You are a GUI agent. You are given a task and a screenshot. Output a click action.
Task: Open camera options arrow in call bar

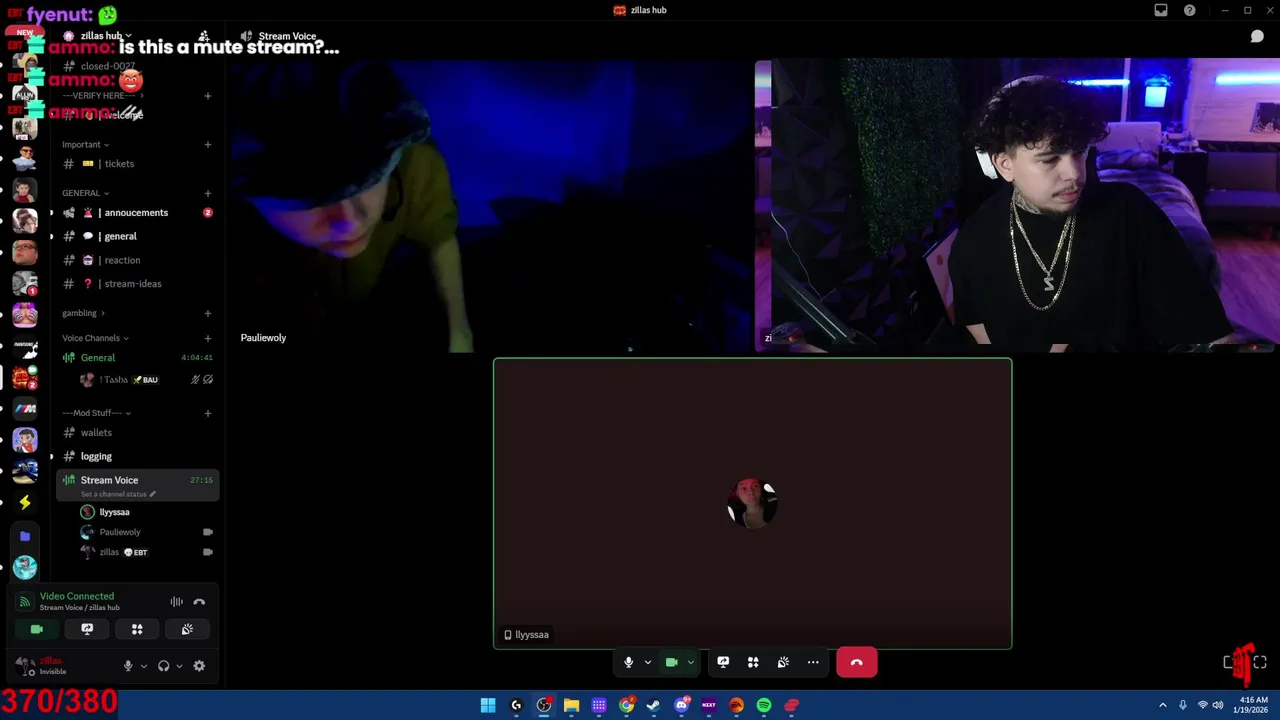click(690, 662)
